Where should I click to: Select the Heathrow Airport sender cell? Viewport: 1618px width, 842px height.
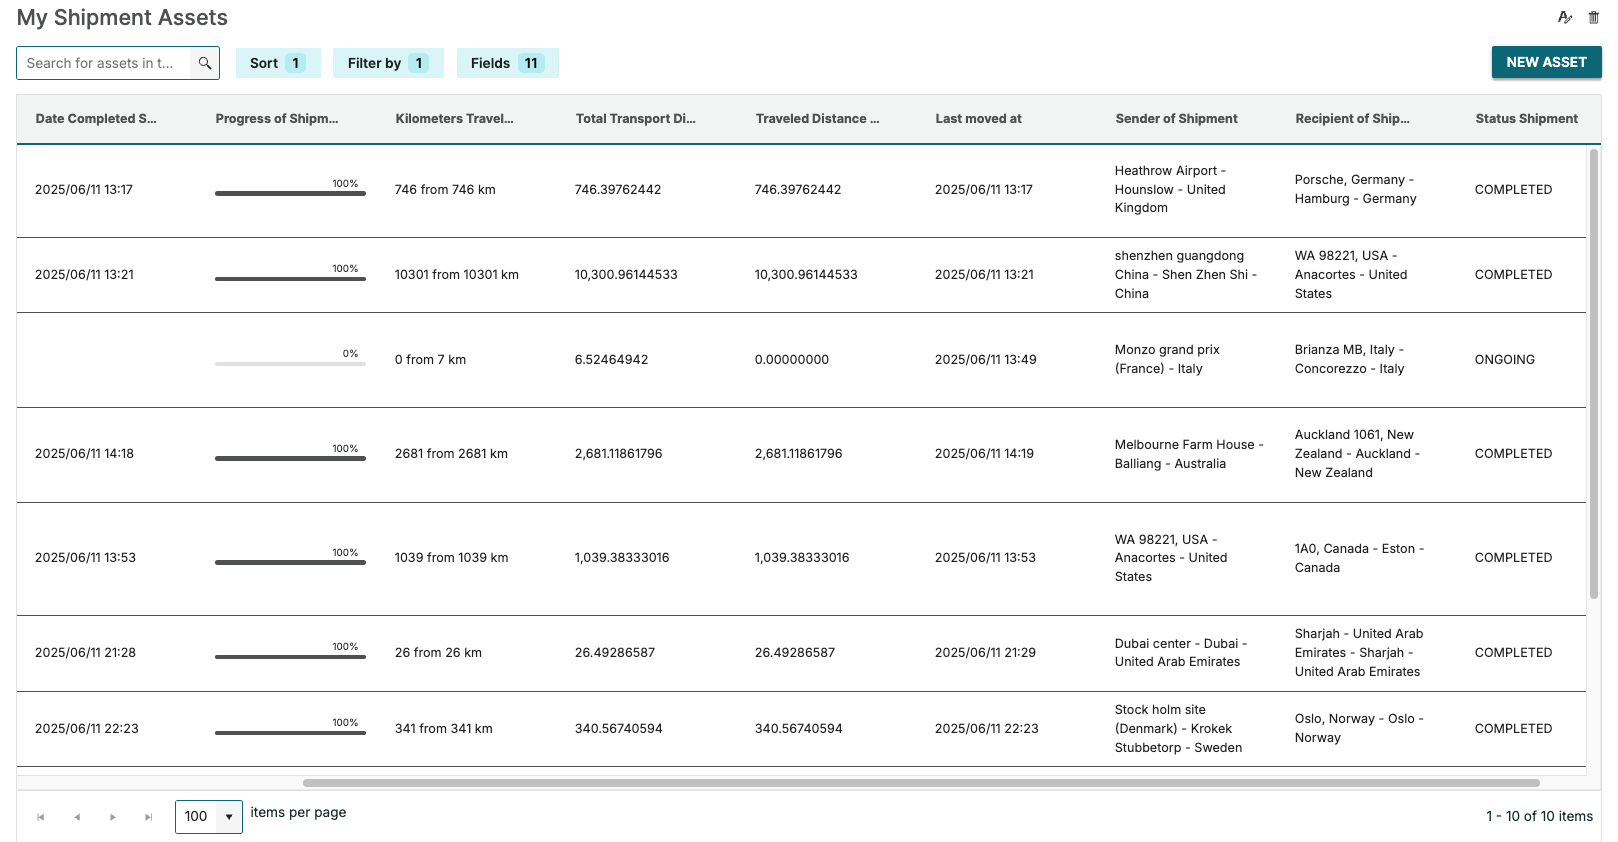click(x=1169, y=189)
